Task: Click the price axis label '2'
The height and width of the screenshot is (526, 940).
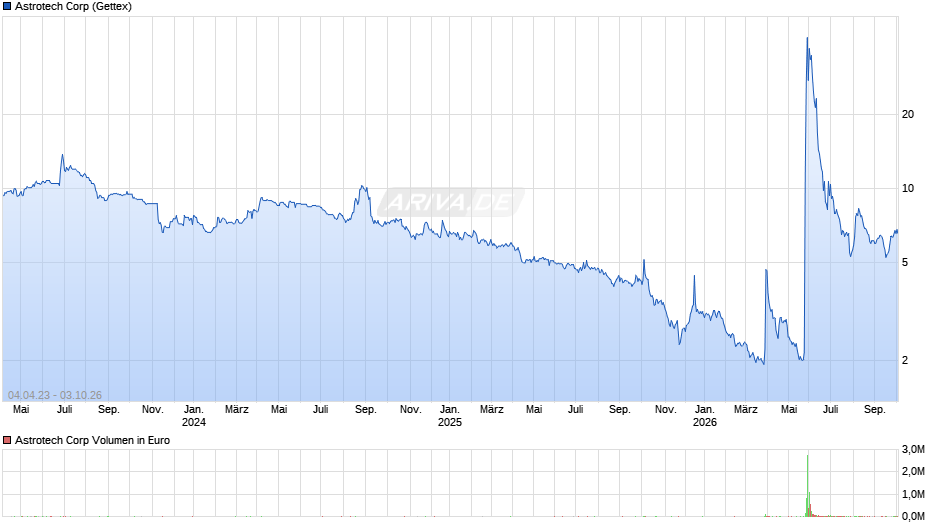Action: 905,360
